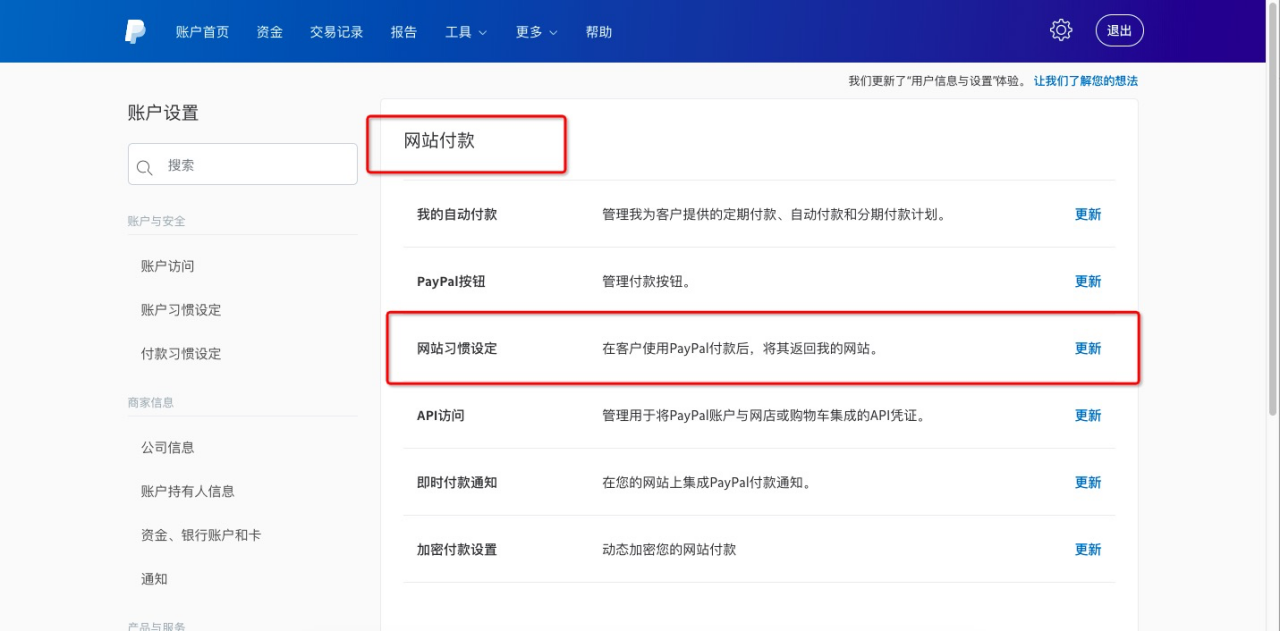The height and width of the screenshot is (631, 1280).
Task: Click 更新 for API访问
Action: (1088, 415)
